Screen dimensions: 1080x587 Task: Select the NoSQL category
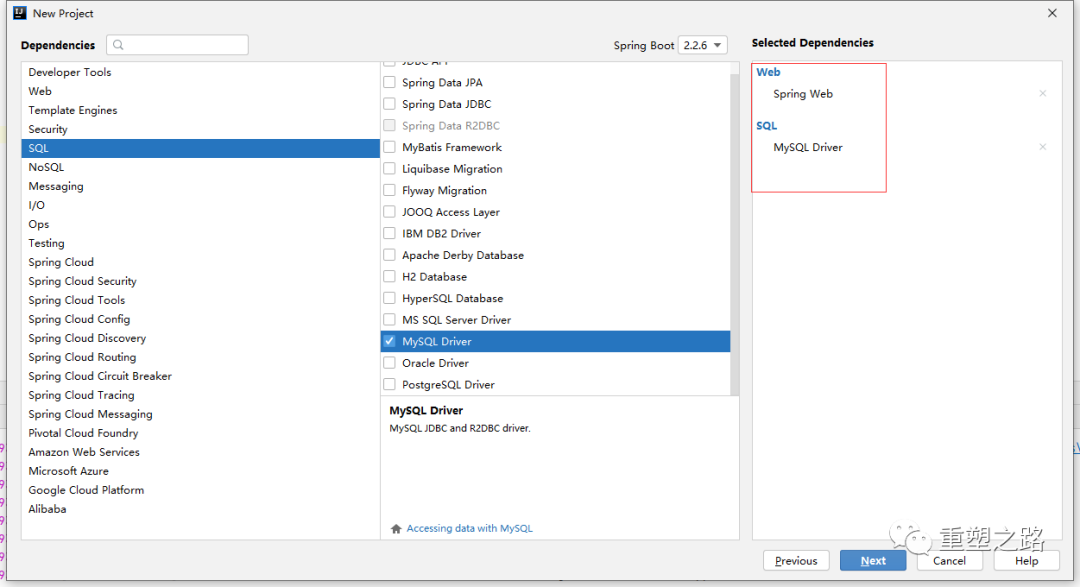click(x=46, y=167)
